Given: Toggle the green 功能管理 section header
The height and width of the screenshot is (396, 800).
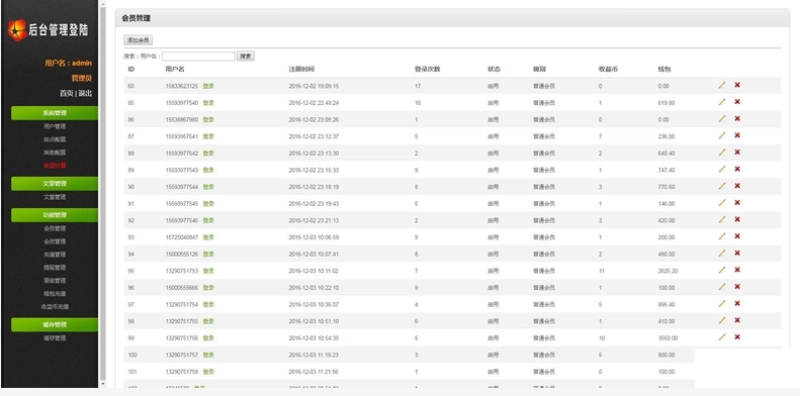Looking at the screenshot, I should [x=54, y=215].
